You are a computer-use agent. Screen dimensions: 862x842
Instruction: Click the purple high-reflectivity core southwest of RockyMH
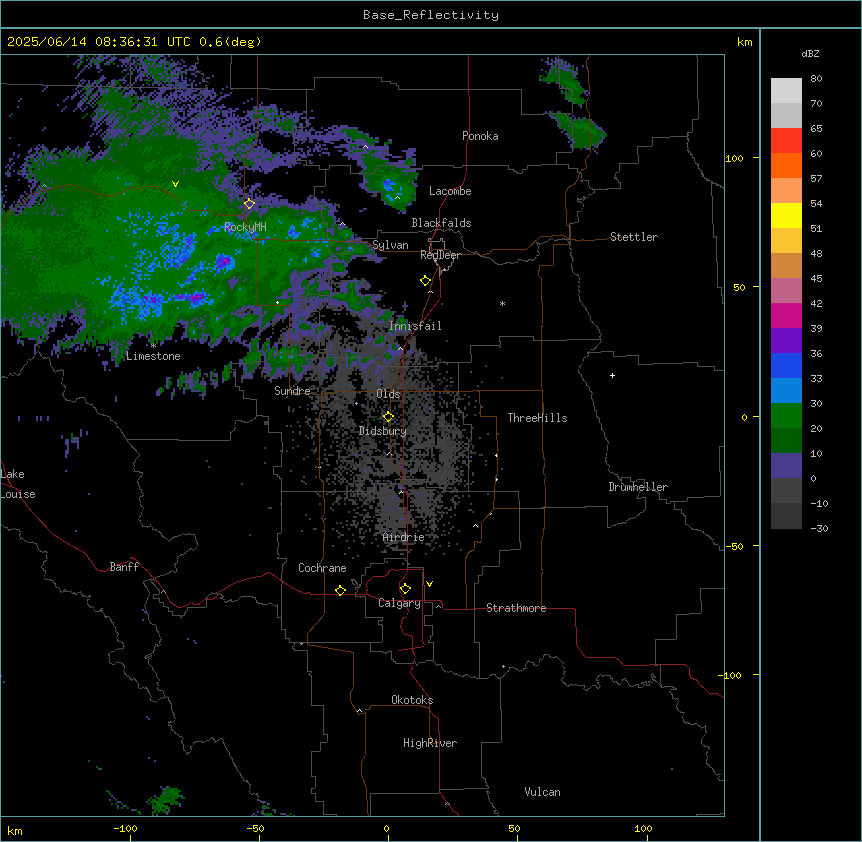pos(223,261)
